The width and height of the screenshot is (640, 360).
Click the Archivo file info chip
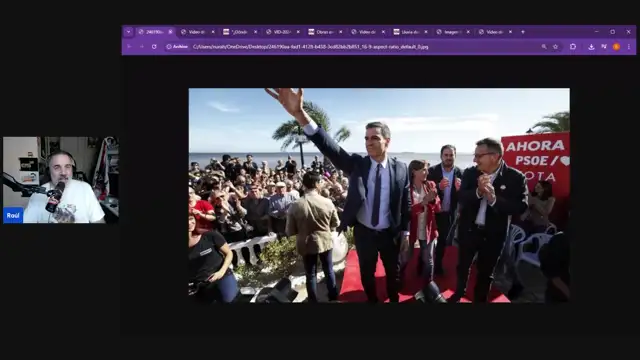point(177,47)
